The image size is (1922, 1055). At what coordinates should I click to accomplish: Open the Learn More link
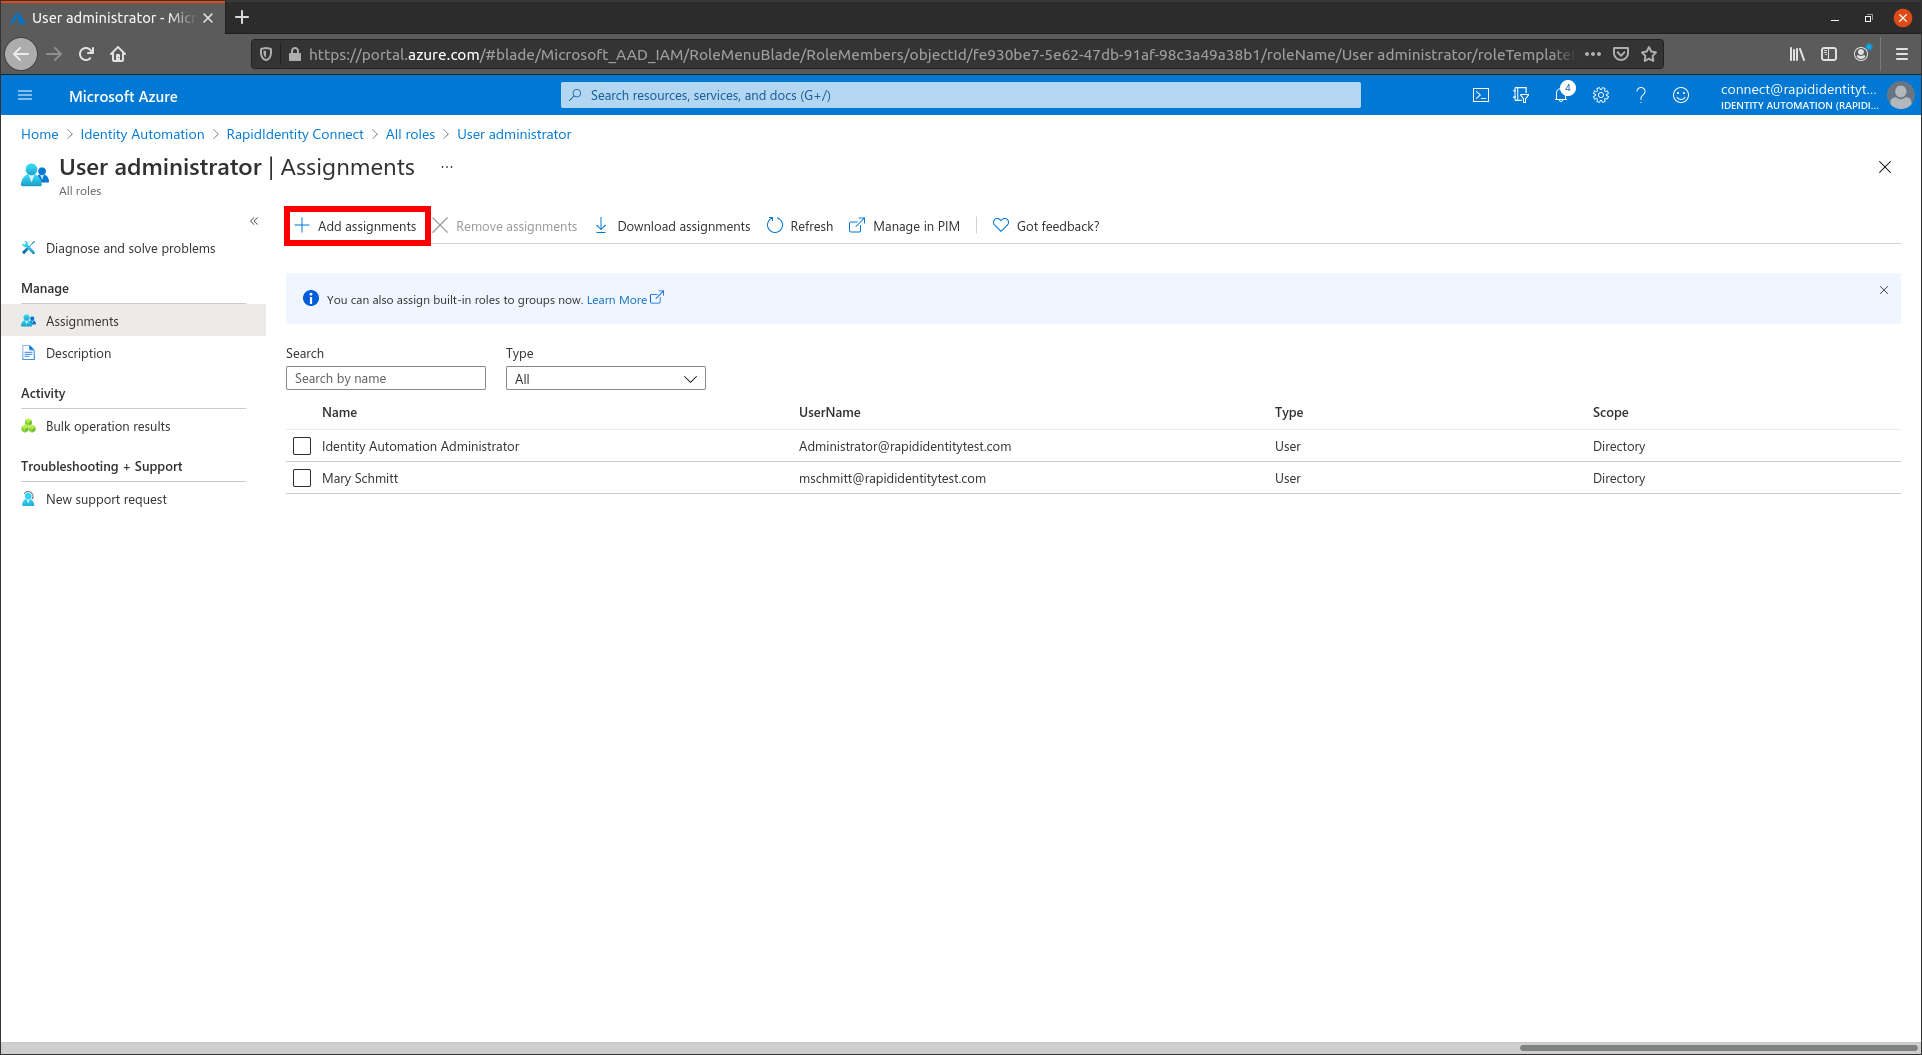tap(625, 299)
